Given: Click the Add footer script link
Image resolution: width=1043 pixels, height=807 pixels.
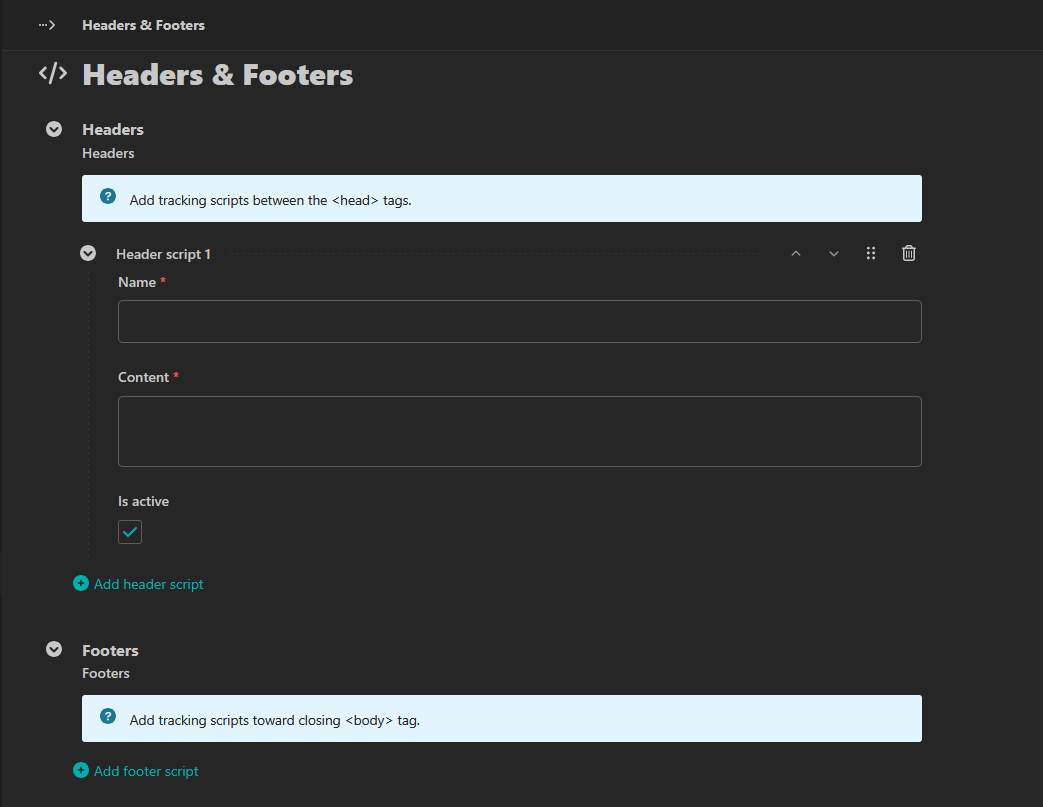Looking at the screenshot, I should tap(145, 771).
